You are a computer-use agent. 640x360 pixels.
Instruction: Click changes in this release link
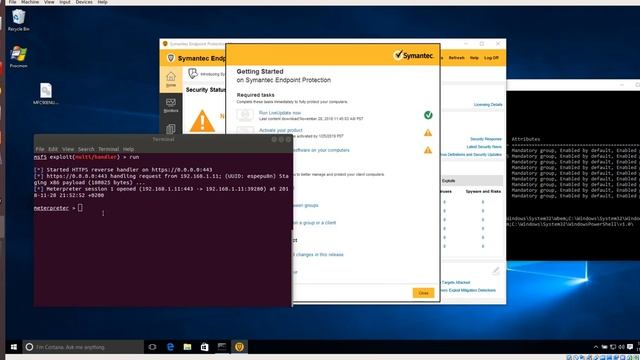(319, 255)
